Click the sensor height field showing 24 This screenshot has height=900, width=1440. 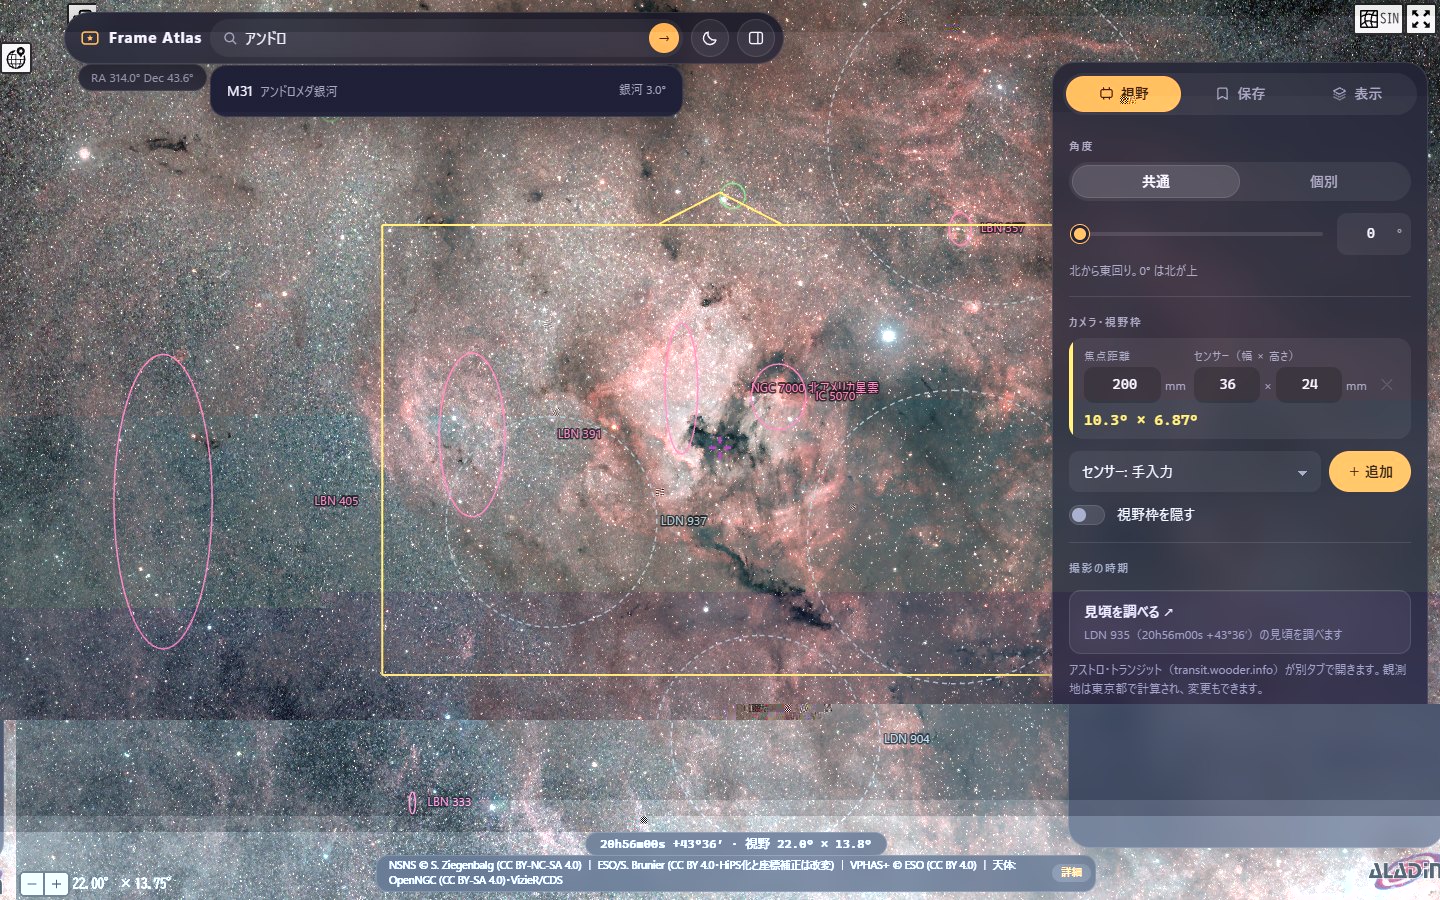tap(1309, 385)
